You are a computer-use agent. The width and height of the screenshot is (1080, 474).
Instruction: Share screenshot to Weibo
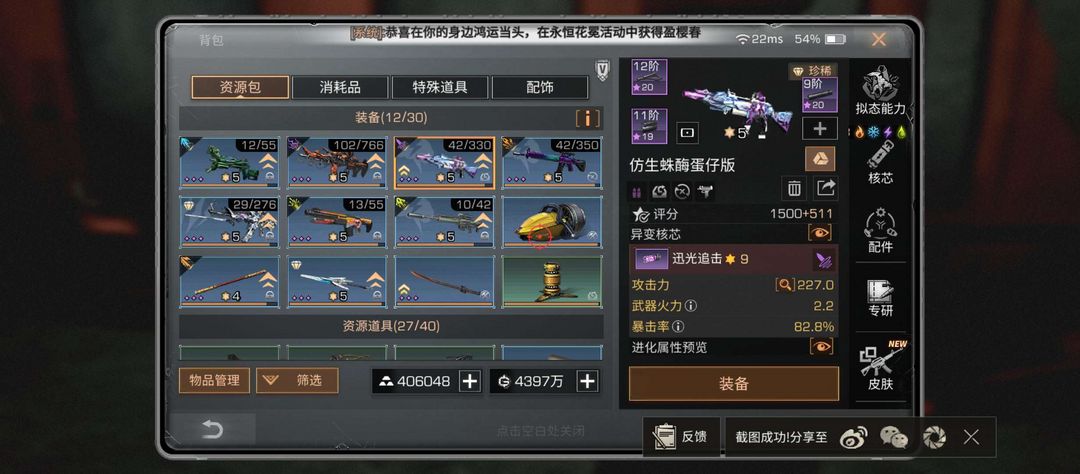(853, 437)
